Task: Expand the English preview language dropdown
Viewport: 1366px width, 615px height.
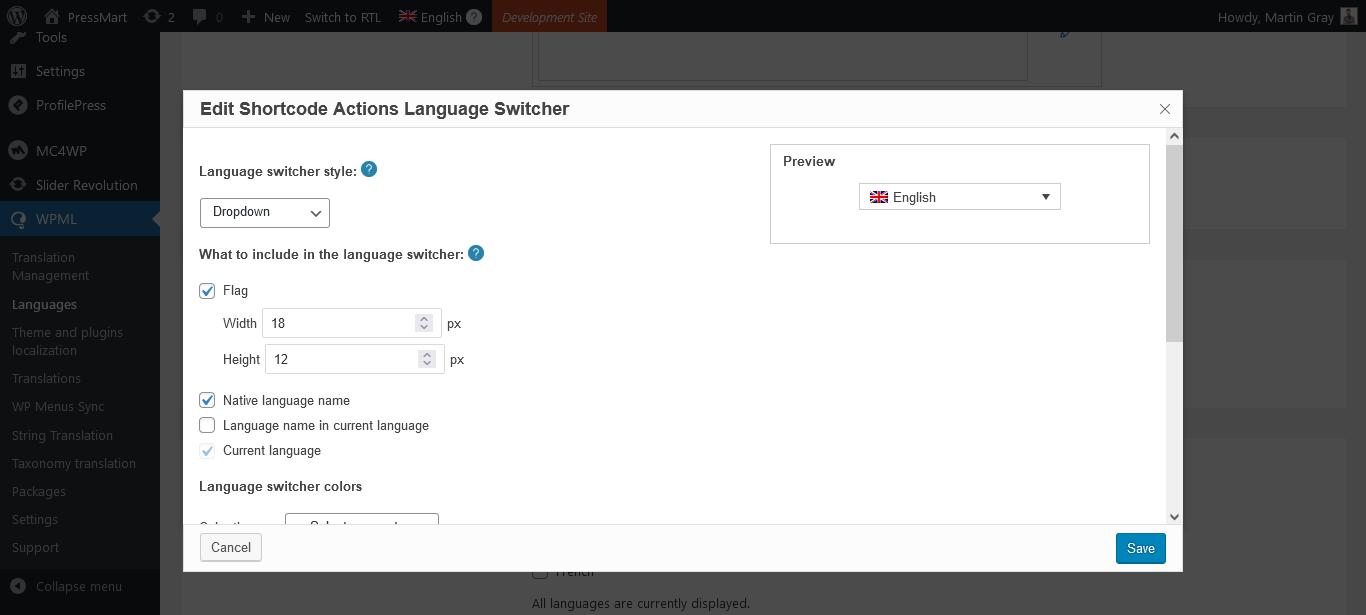Action: pos(959,197)
